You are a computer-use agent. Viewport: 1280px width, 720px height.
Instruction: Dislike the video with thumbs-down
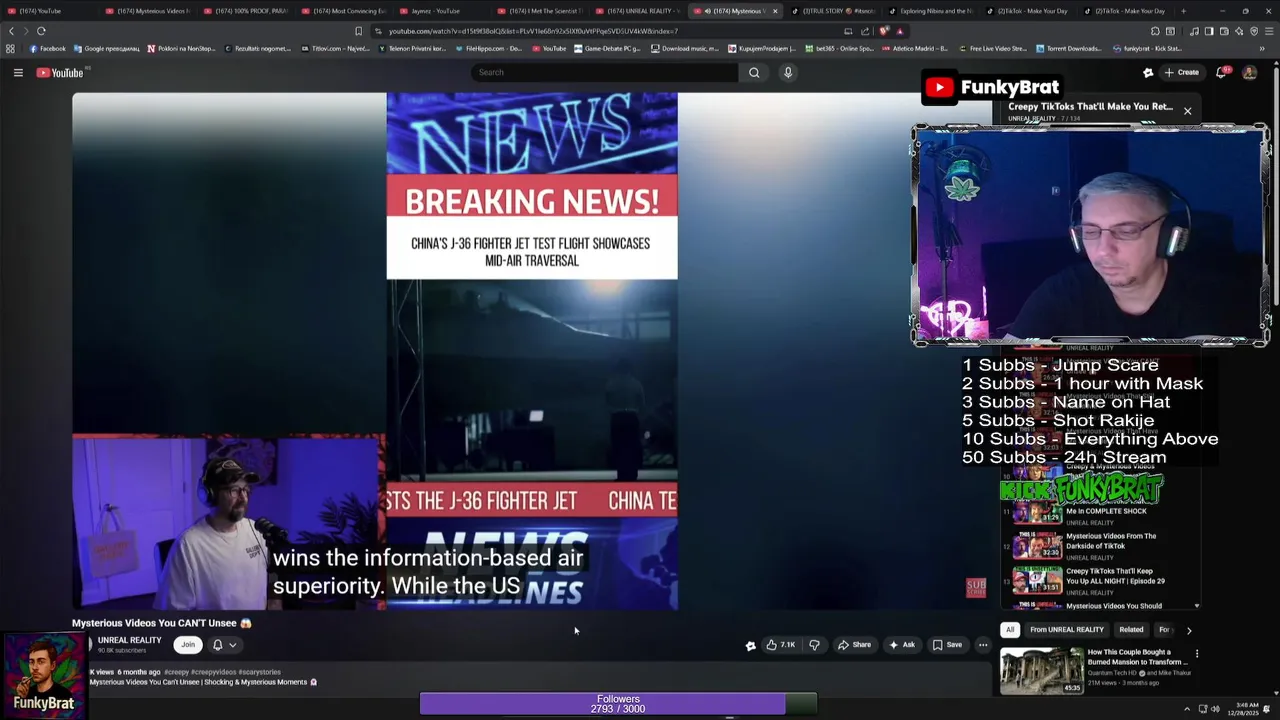[x=814, y=645]
